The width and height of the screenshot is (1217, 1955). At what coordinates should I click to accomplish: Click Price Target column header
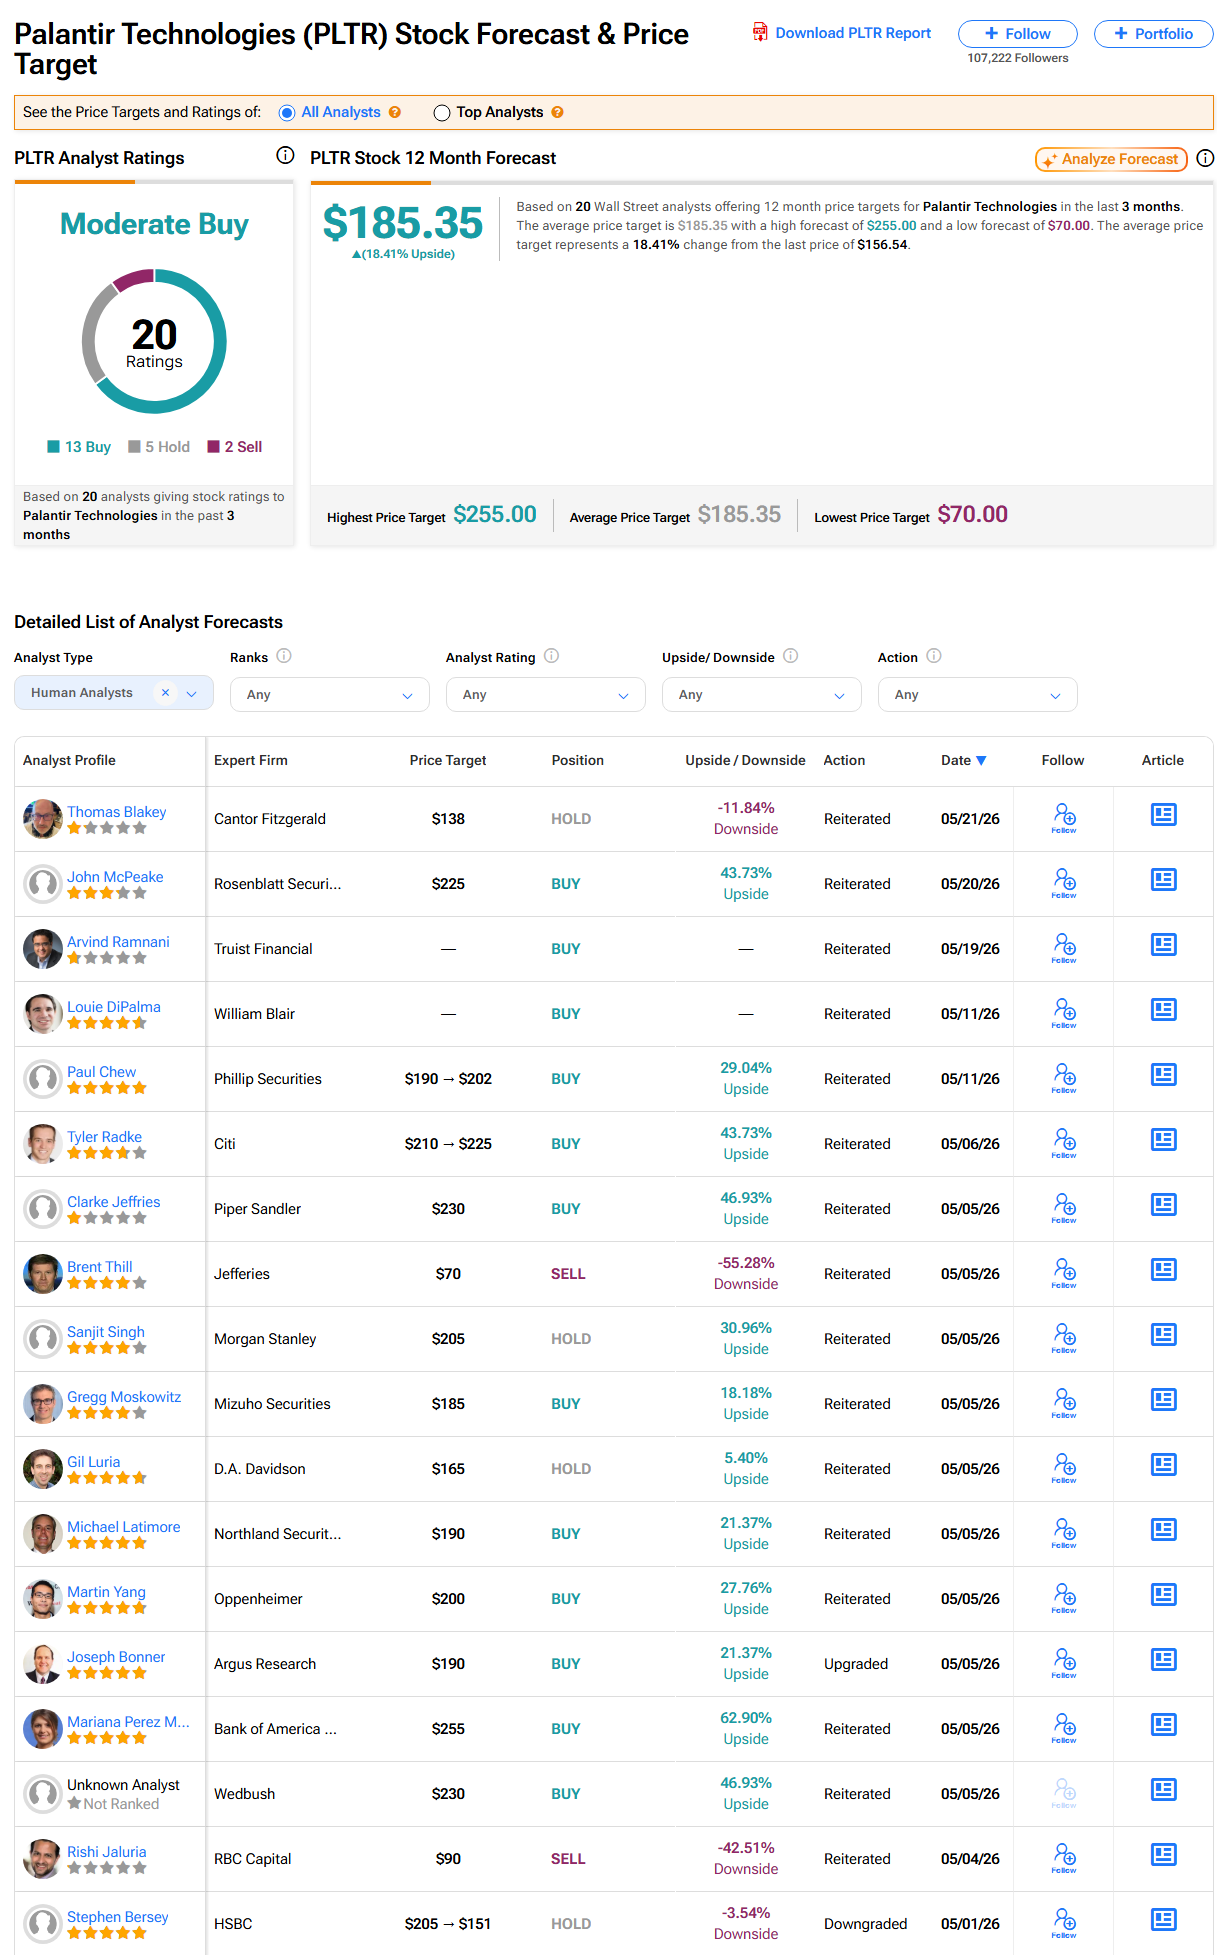click(x=448, y=760)
